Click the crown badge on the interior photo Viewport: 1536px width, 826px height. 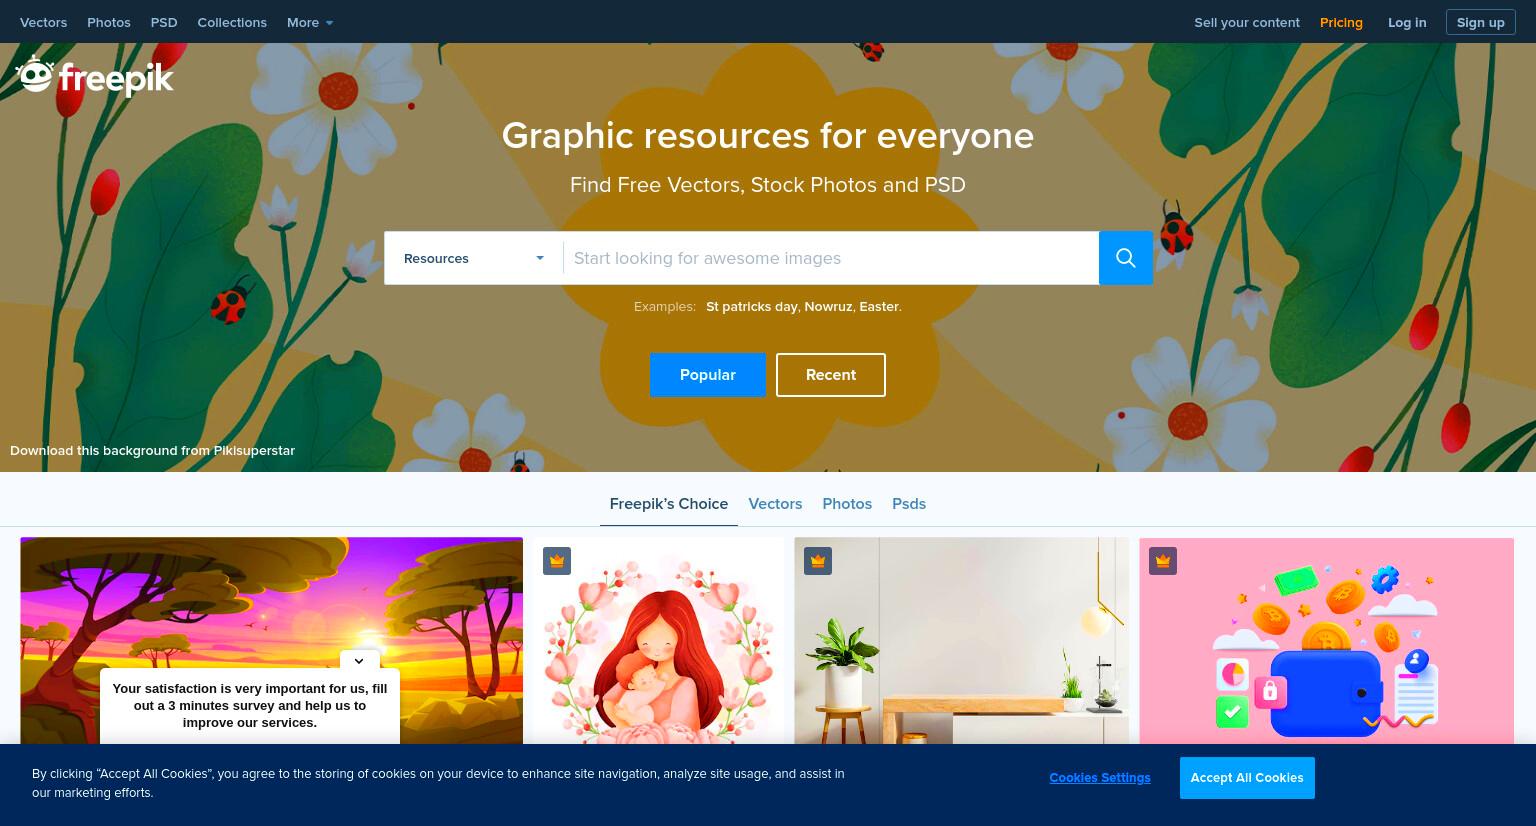[818, 561]
